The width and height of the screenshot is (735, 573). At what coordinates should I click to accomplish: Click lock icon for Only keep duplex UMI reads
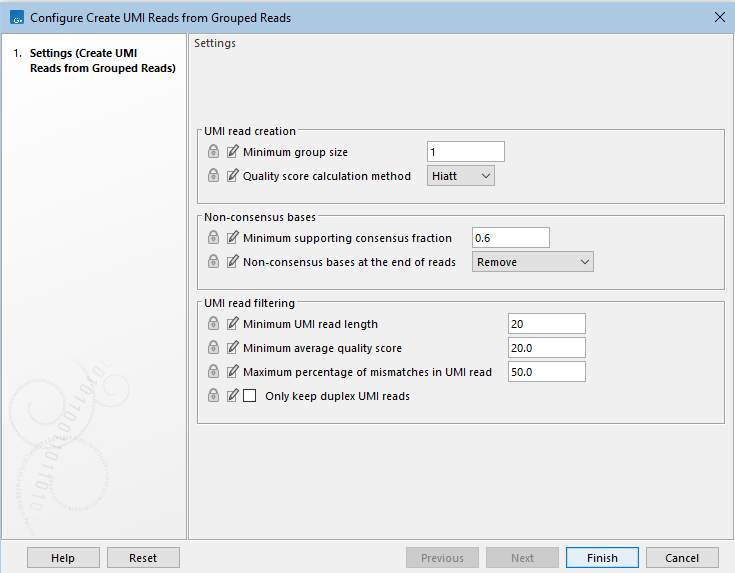tap(213, 396)
